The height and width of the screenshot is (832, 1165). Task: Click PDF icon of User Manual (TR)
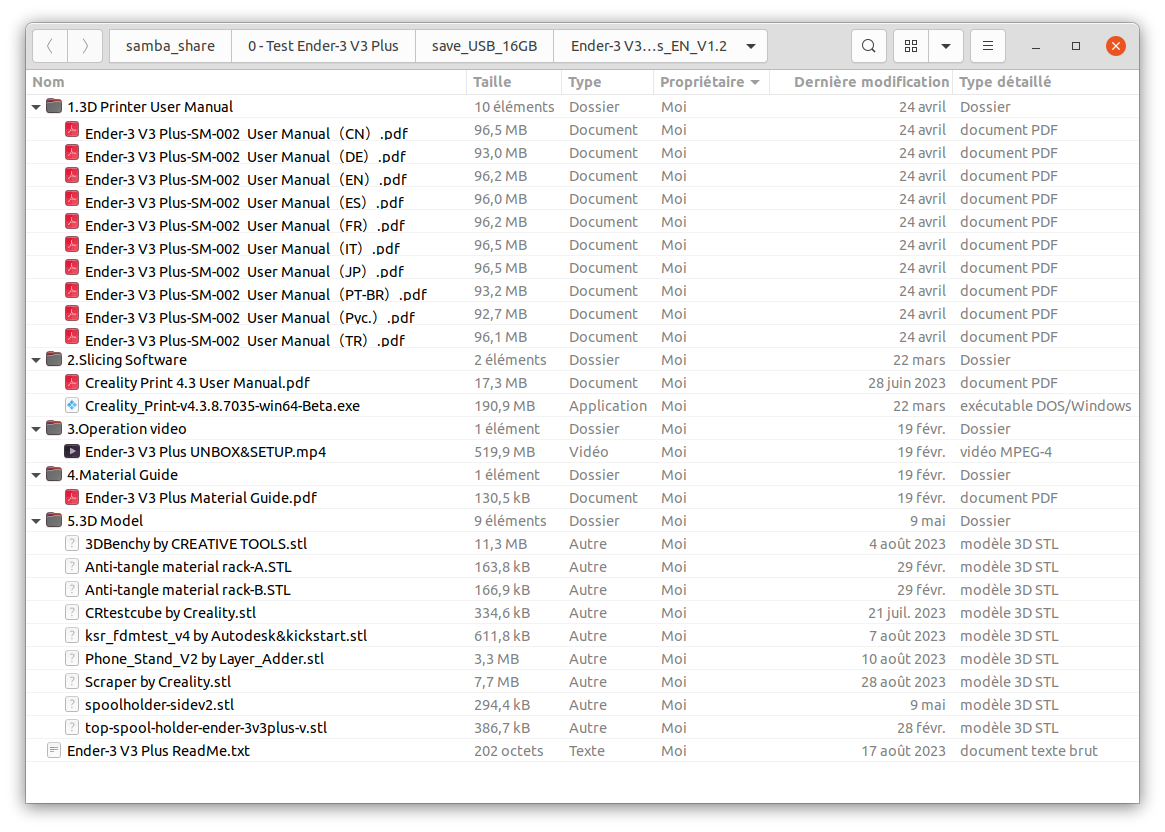pyautogui.click(x=71, y=337)
